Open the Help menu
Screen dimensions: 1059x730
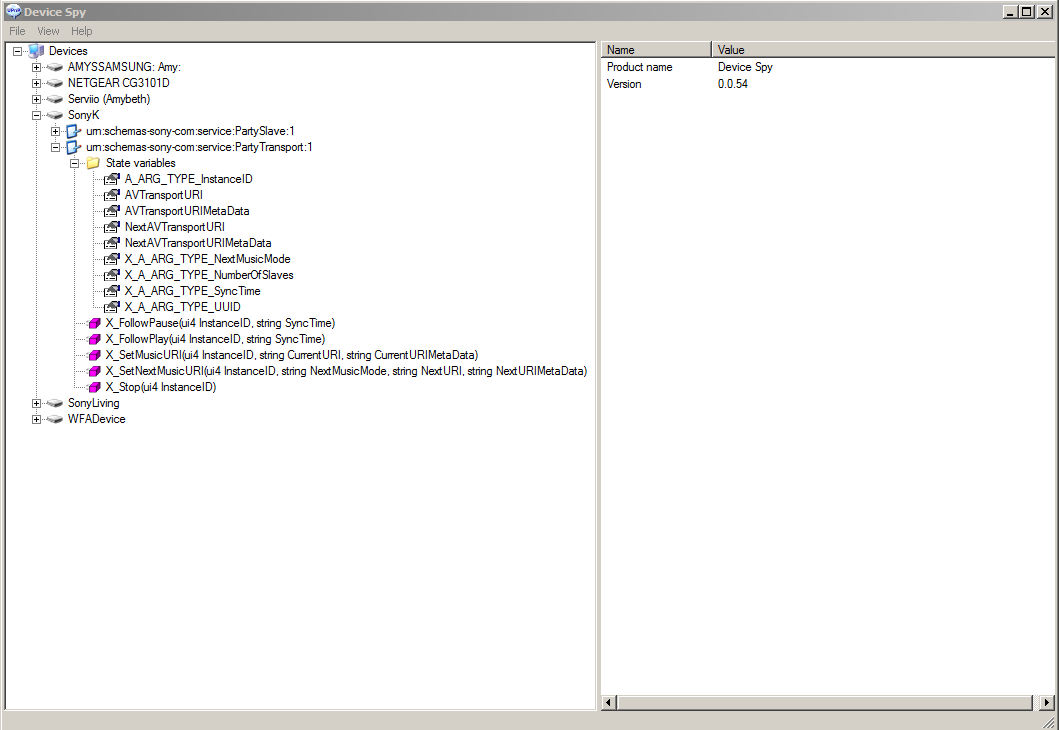click(81, 31)
